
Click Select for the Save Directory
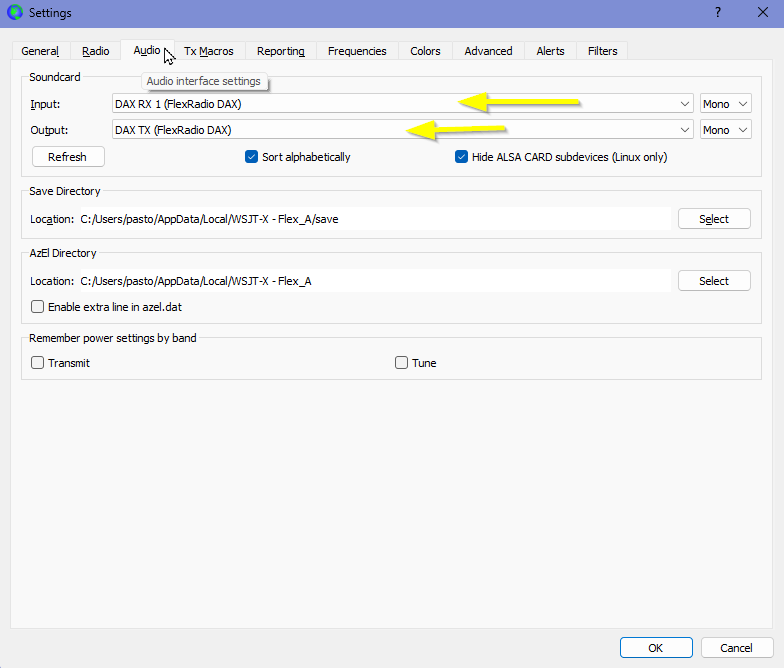tap(713, 219)
